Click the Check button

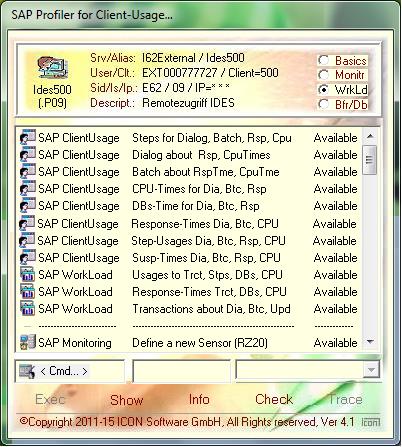274,399
